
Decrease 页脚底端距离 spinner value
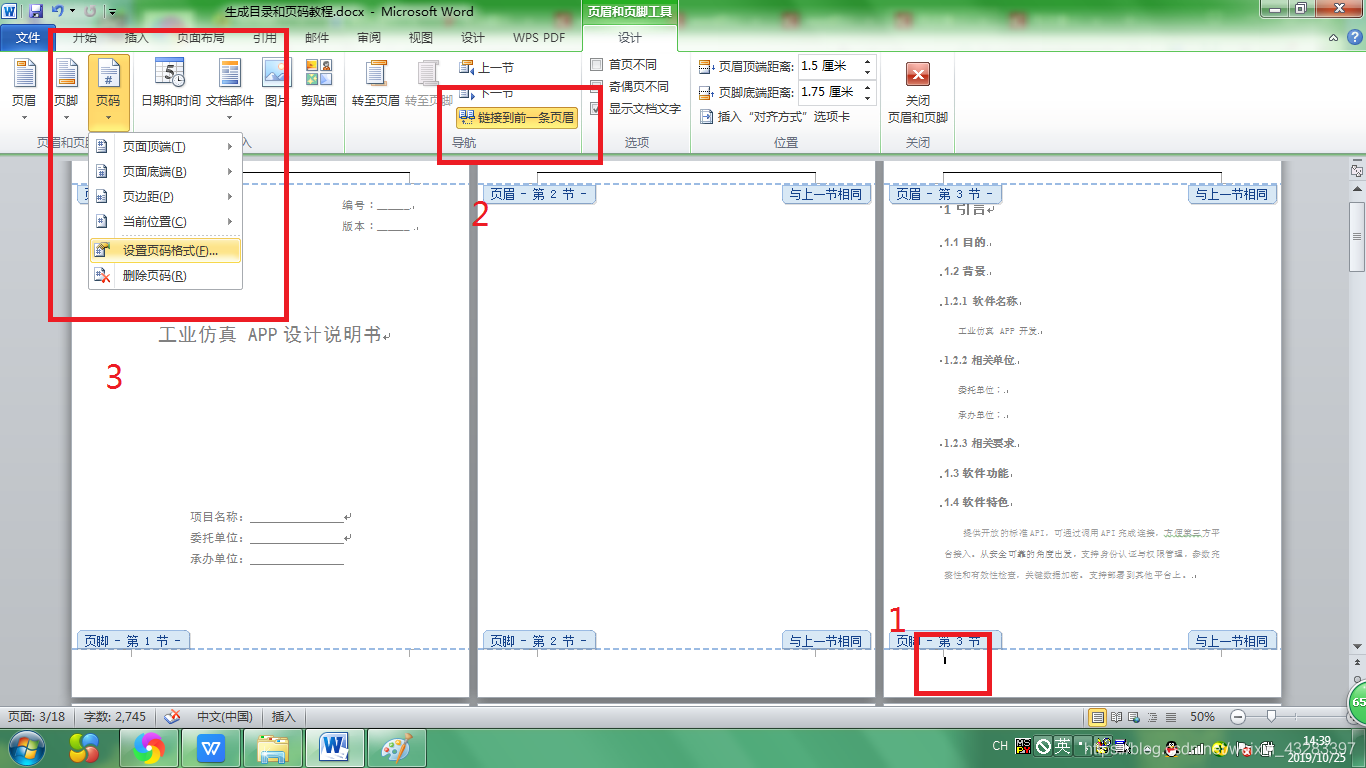[867, 97]
